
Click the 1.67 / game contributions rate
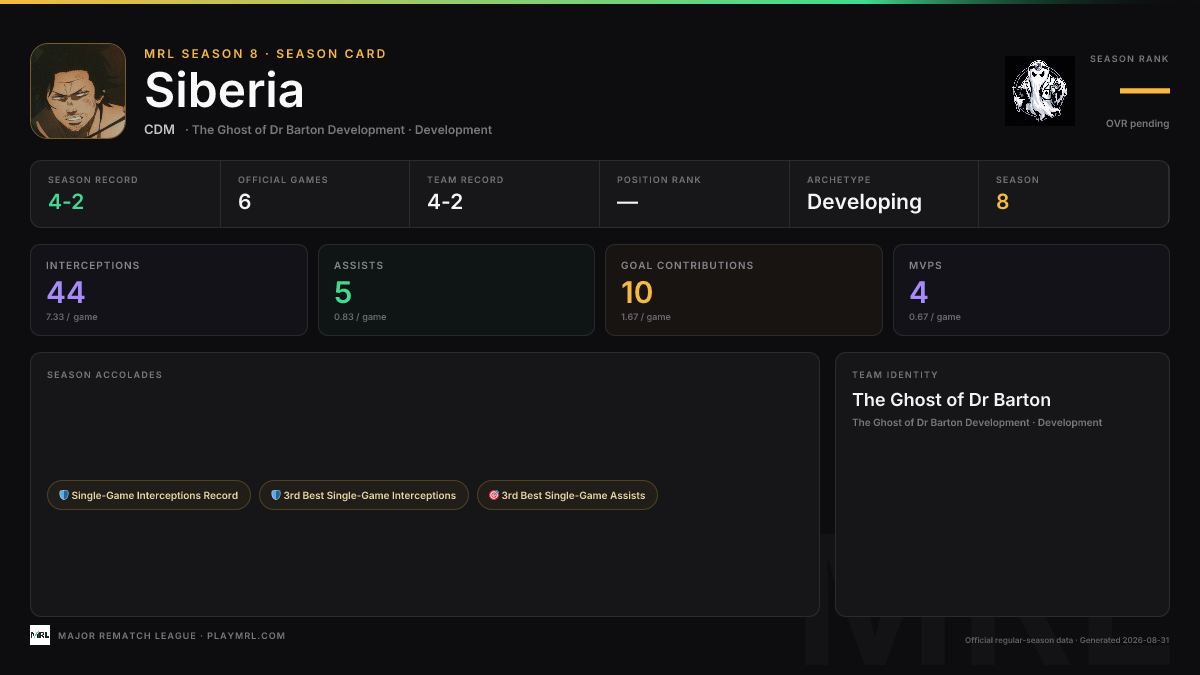(x=646, y=317)
